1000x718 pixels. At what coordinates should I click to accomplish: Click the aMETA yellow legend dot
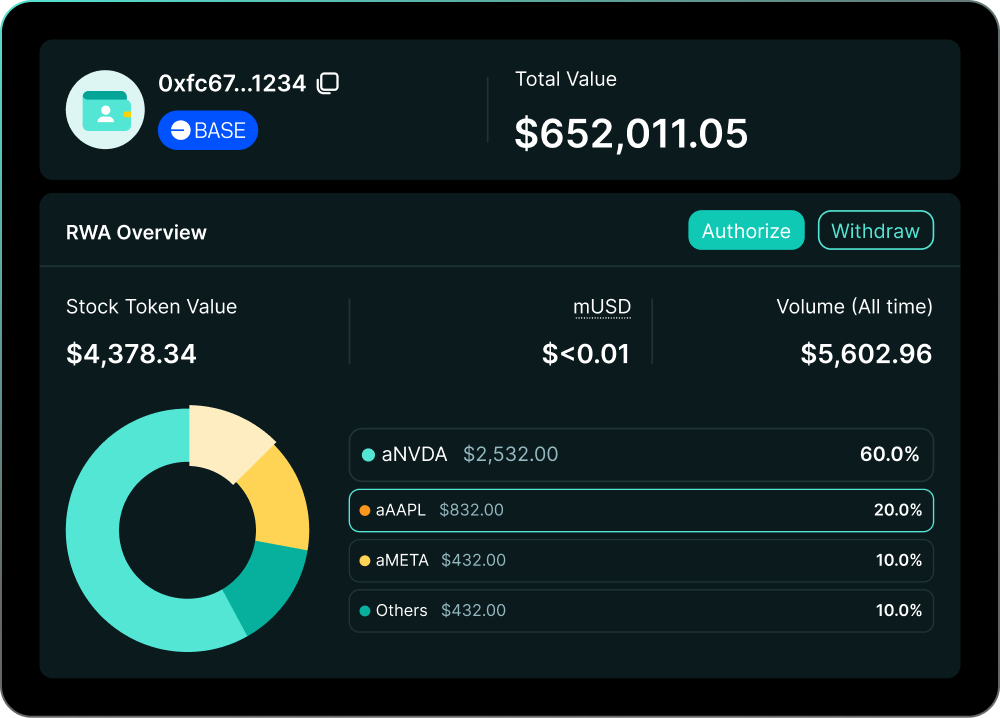[365, 560]
